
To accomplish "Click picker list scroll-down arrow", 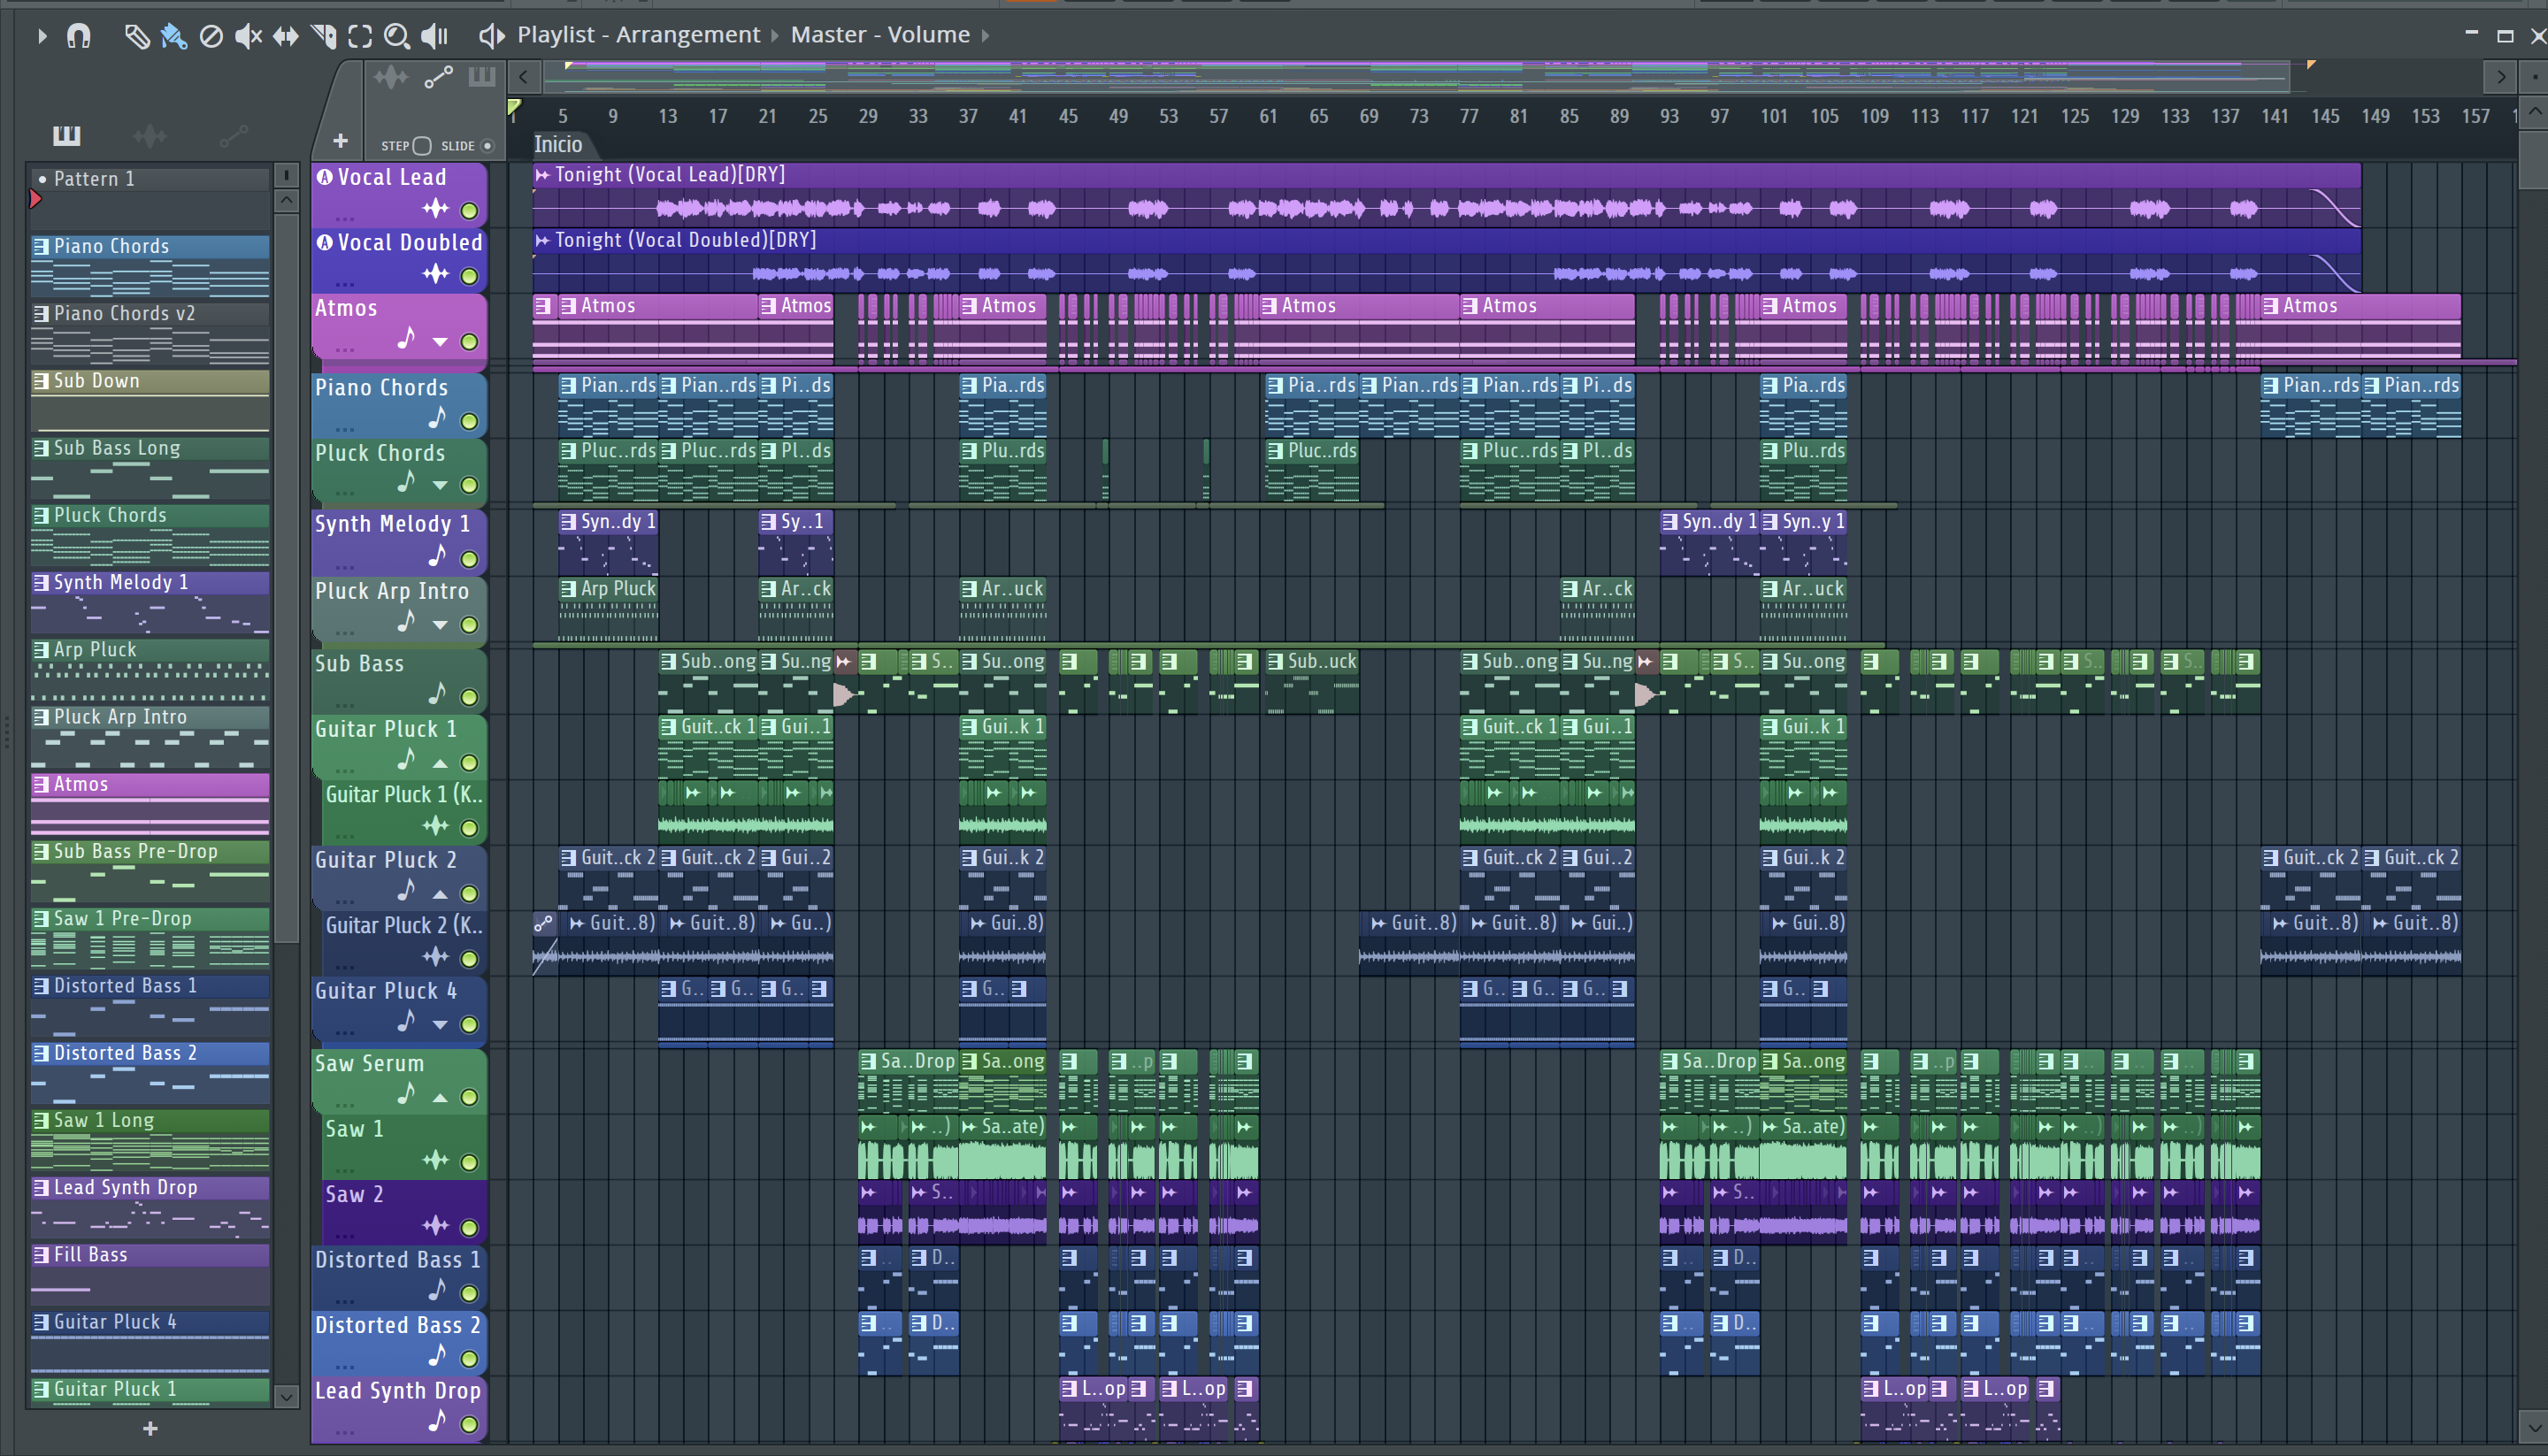I will tap(286, 1397).
